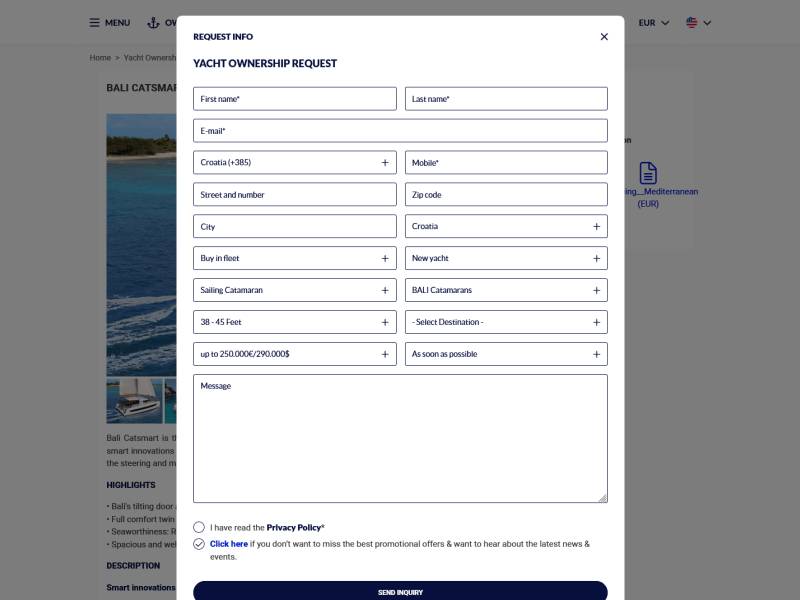
Task: Click the anchor icon in header
Action: [x=153, y=22]
